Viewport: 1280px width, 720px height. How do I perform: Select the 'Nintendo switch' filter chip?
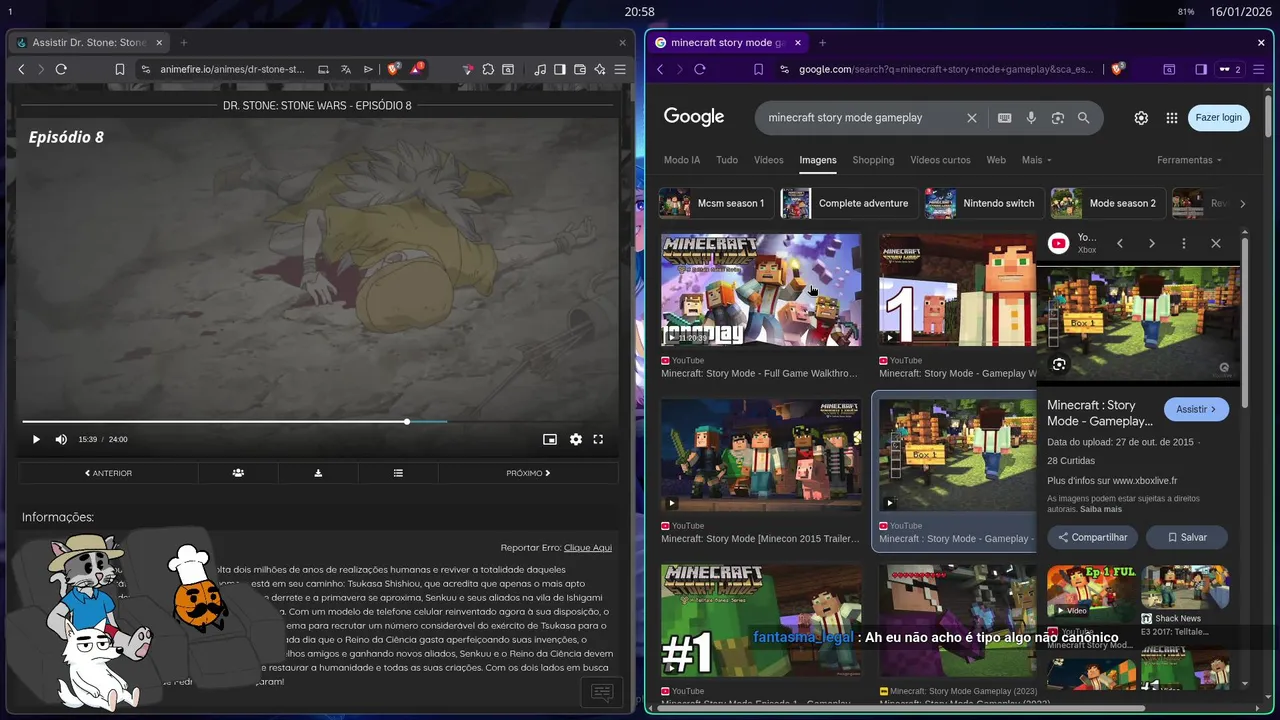[984, 203]
